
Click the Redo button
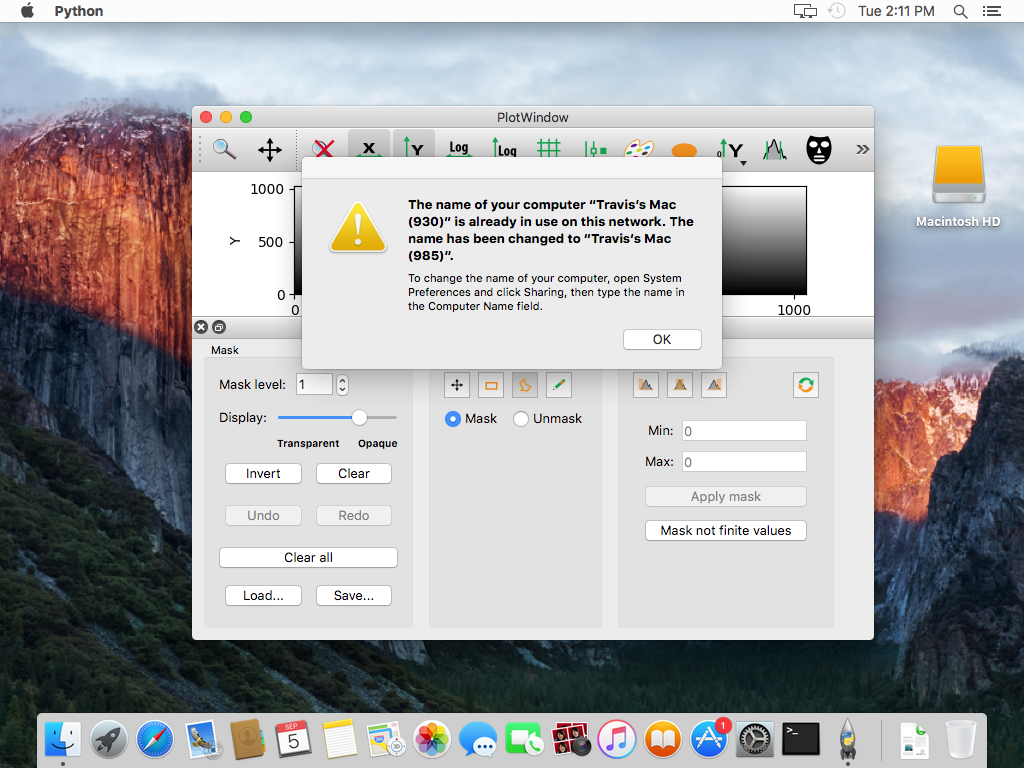point(354,515)
